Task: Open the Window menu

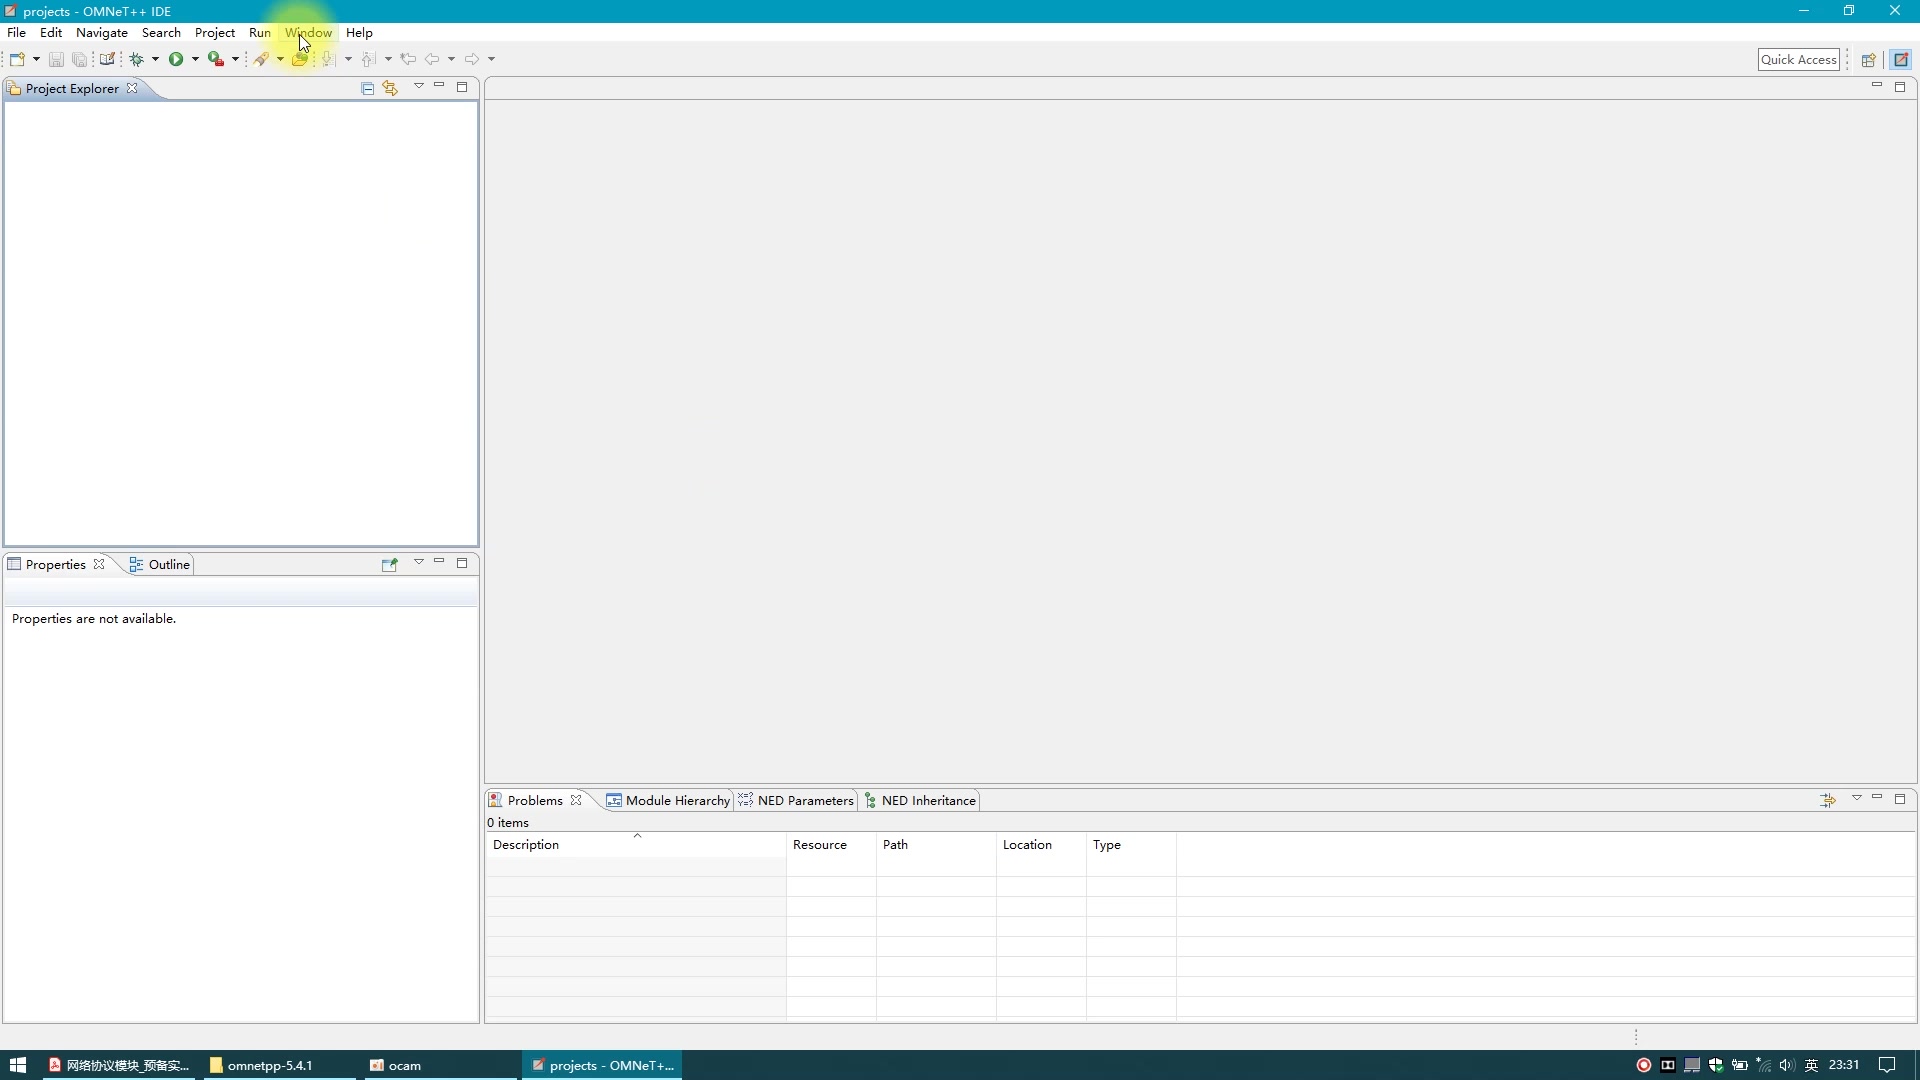Action: coord(308,33)
